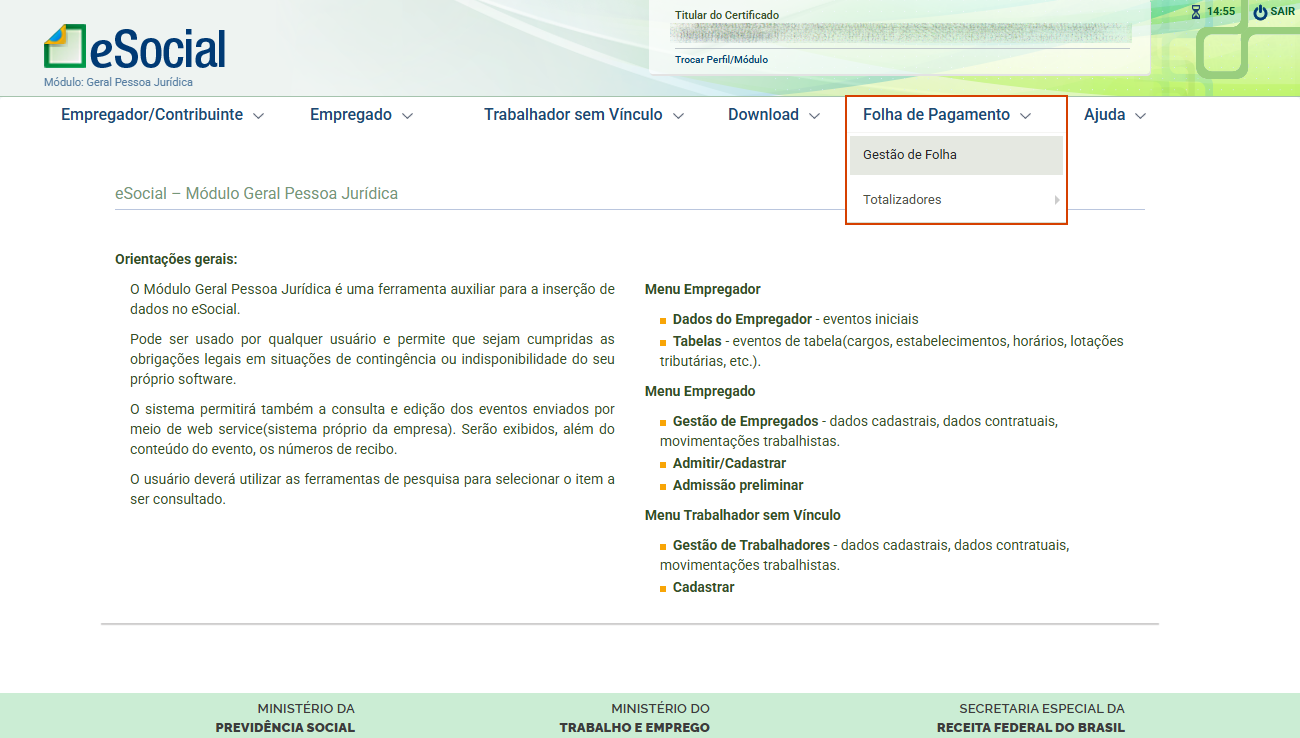Open Gestão de Empregados link
The height and width of the screenshot is (738, 1300).
746,422
